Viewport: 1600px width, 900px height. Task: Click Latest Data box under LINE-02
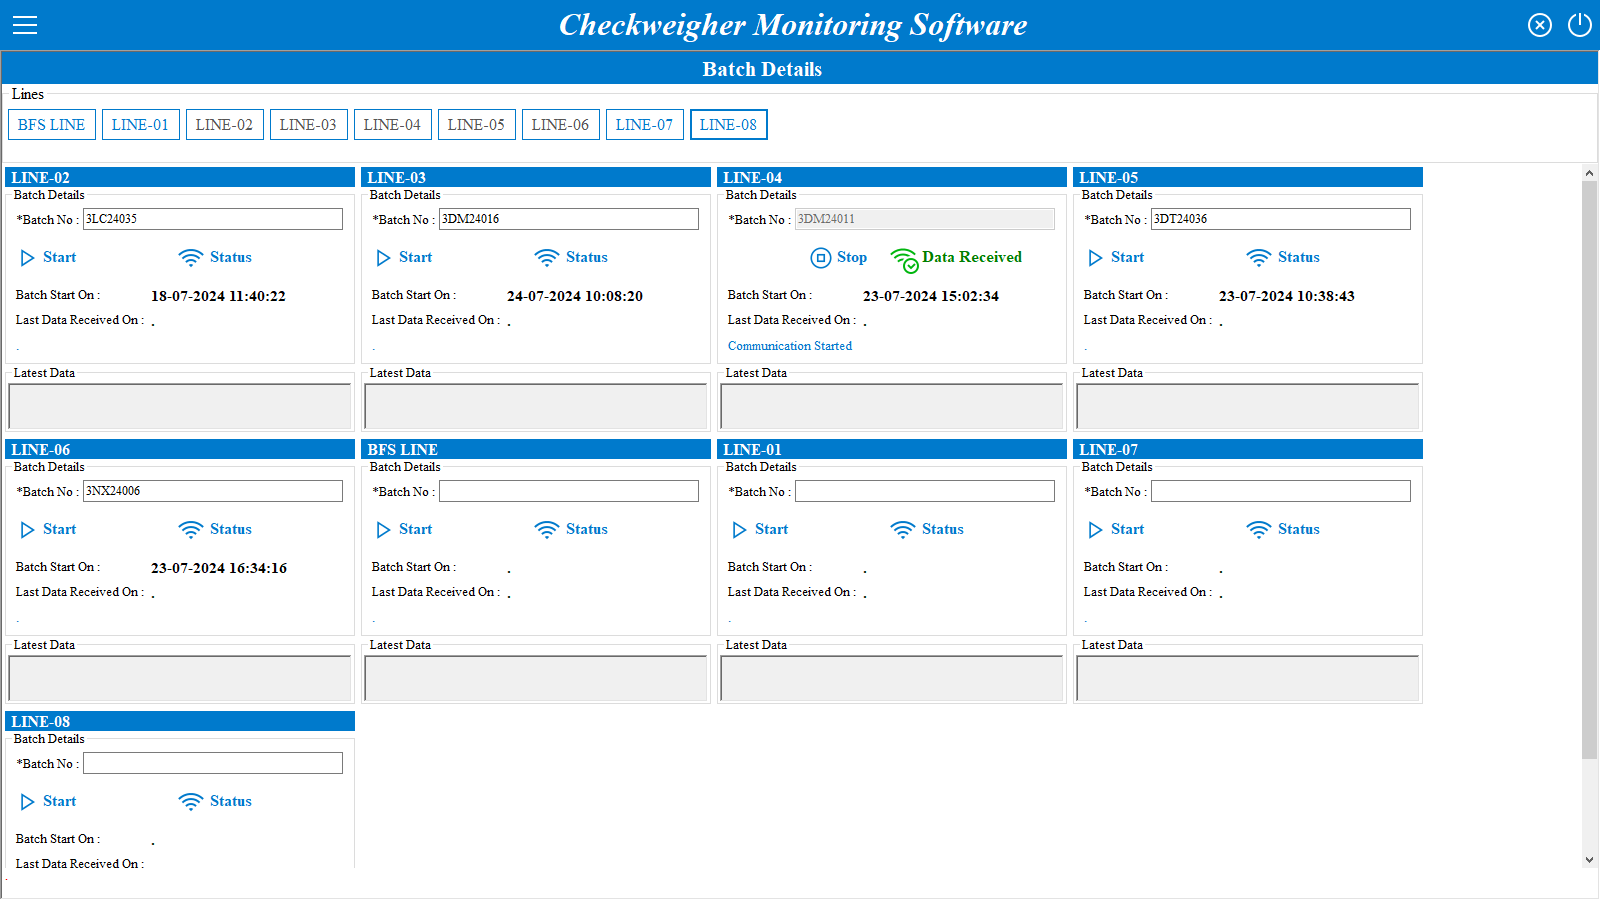(180, 407)
